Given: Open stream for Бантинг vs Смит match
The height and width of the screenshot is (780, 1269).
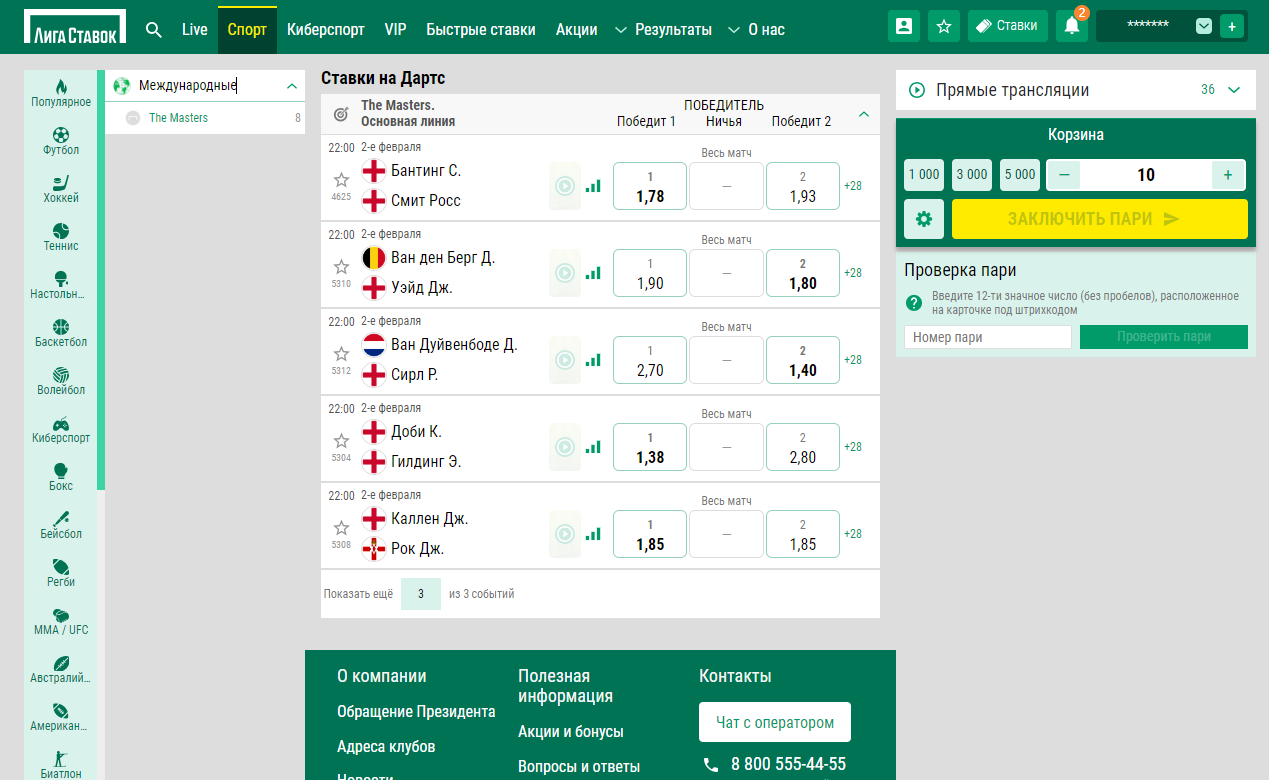Looking at the screenshot, I should pos(565,186).
